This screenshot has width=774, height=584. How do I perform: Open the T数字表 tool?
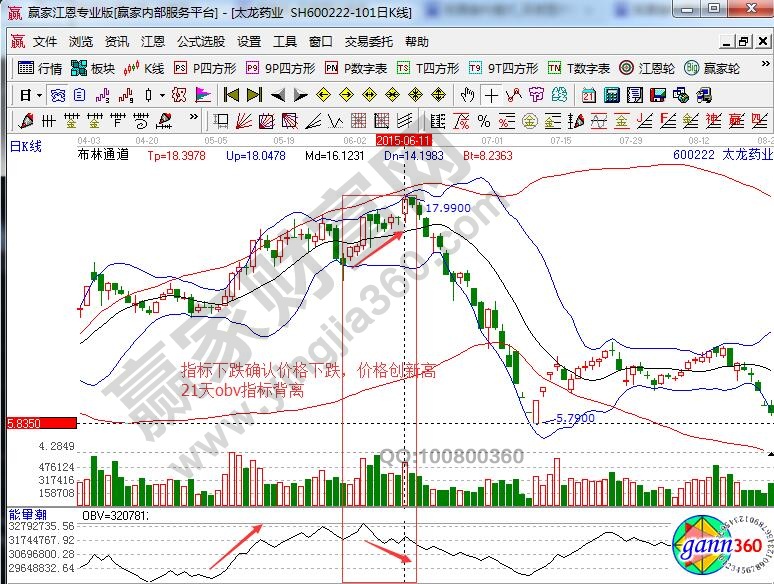[x=579, y=68]
